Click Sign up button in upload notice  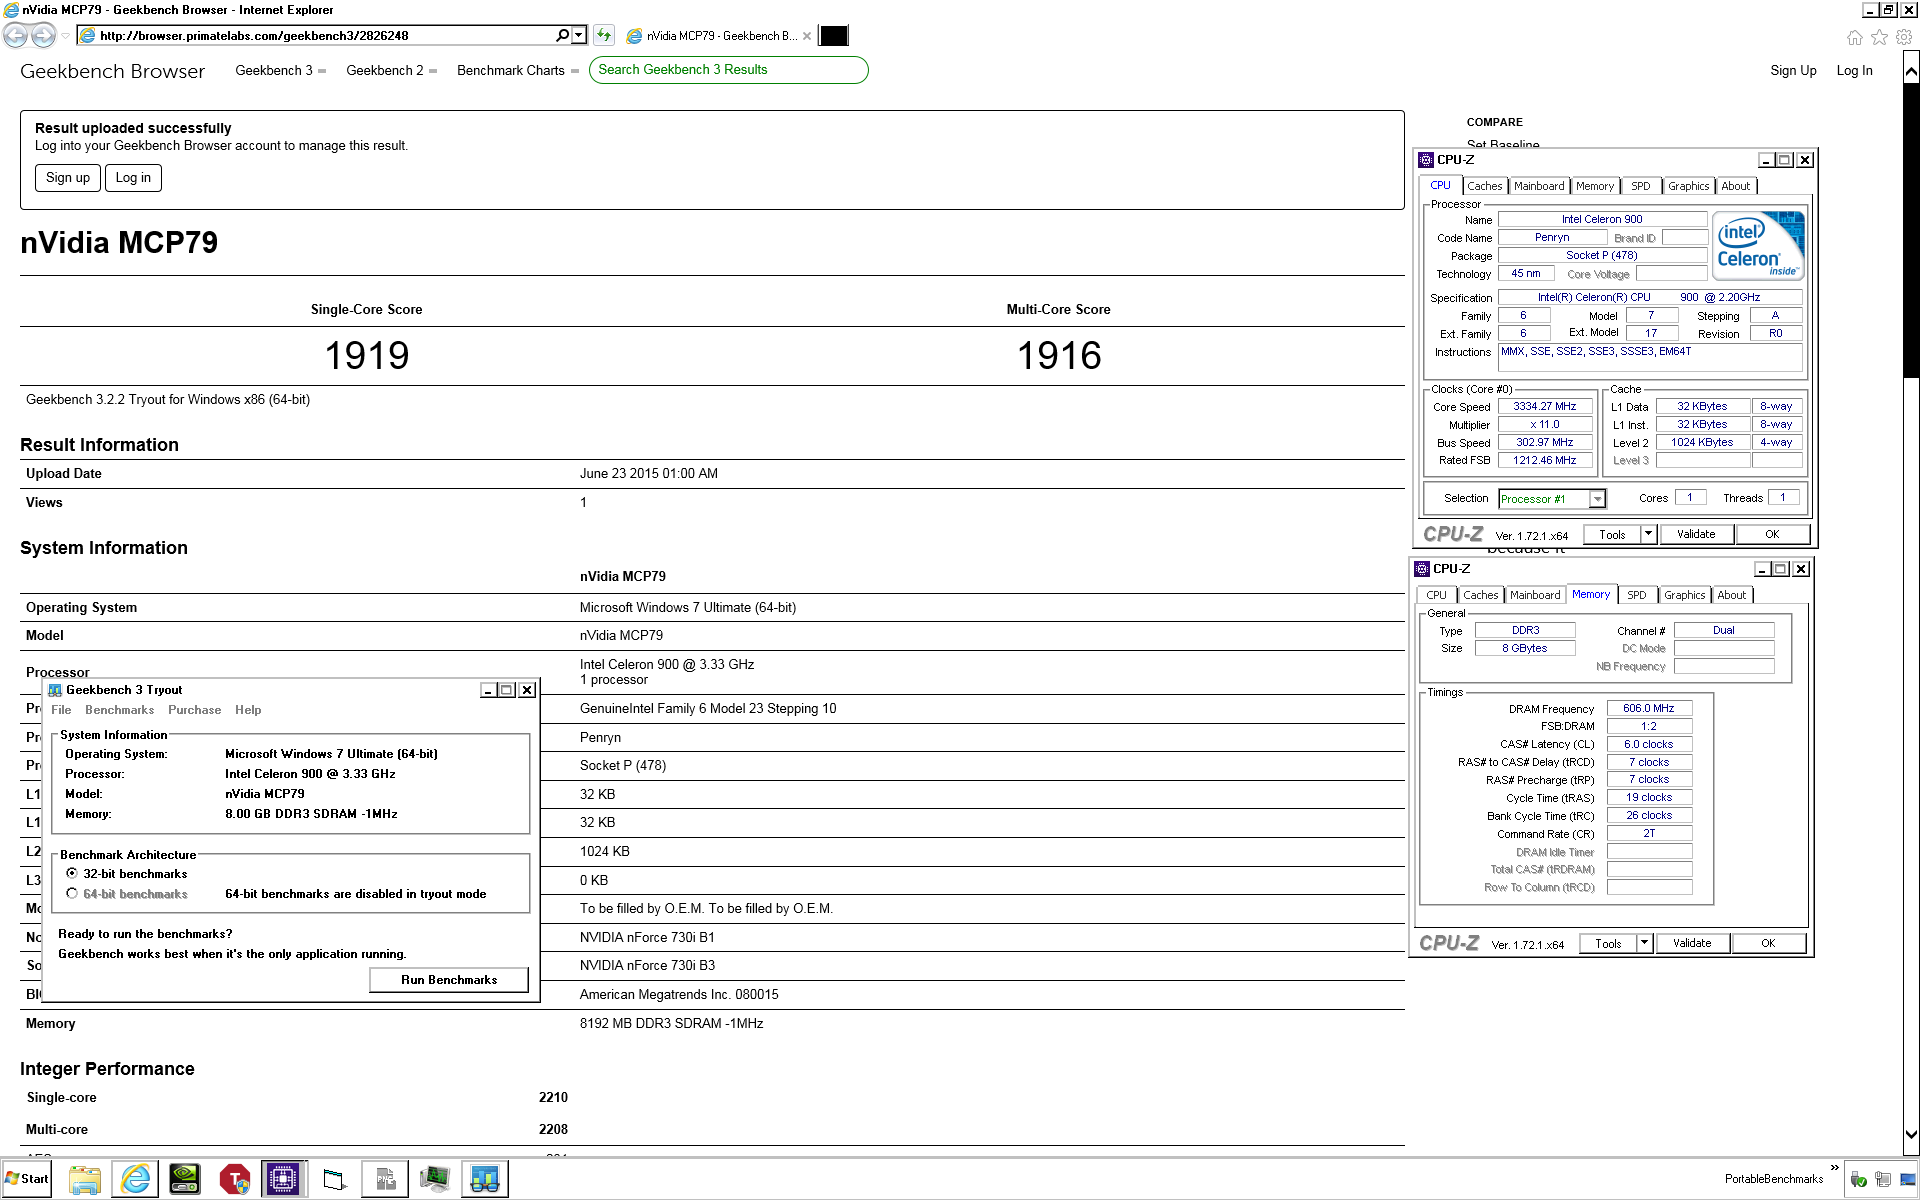[x=68, y=178]
